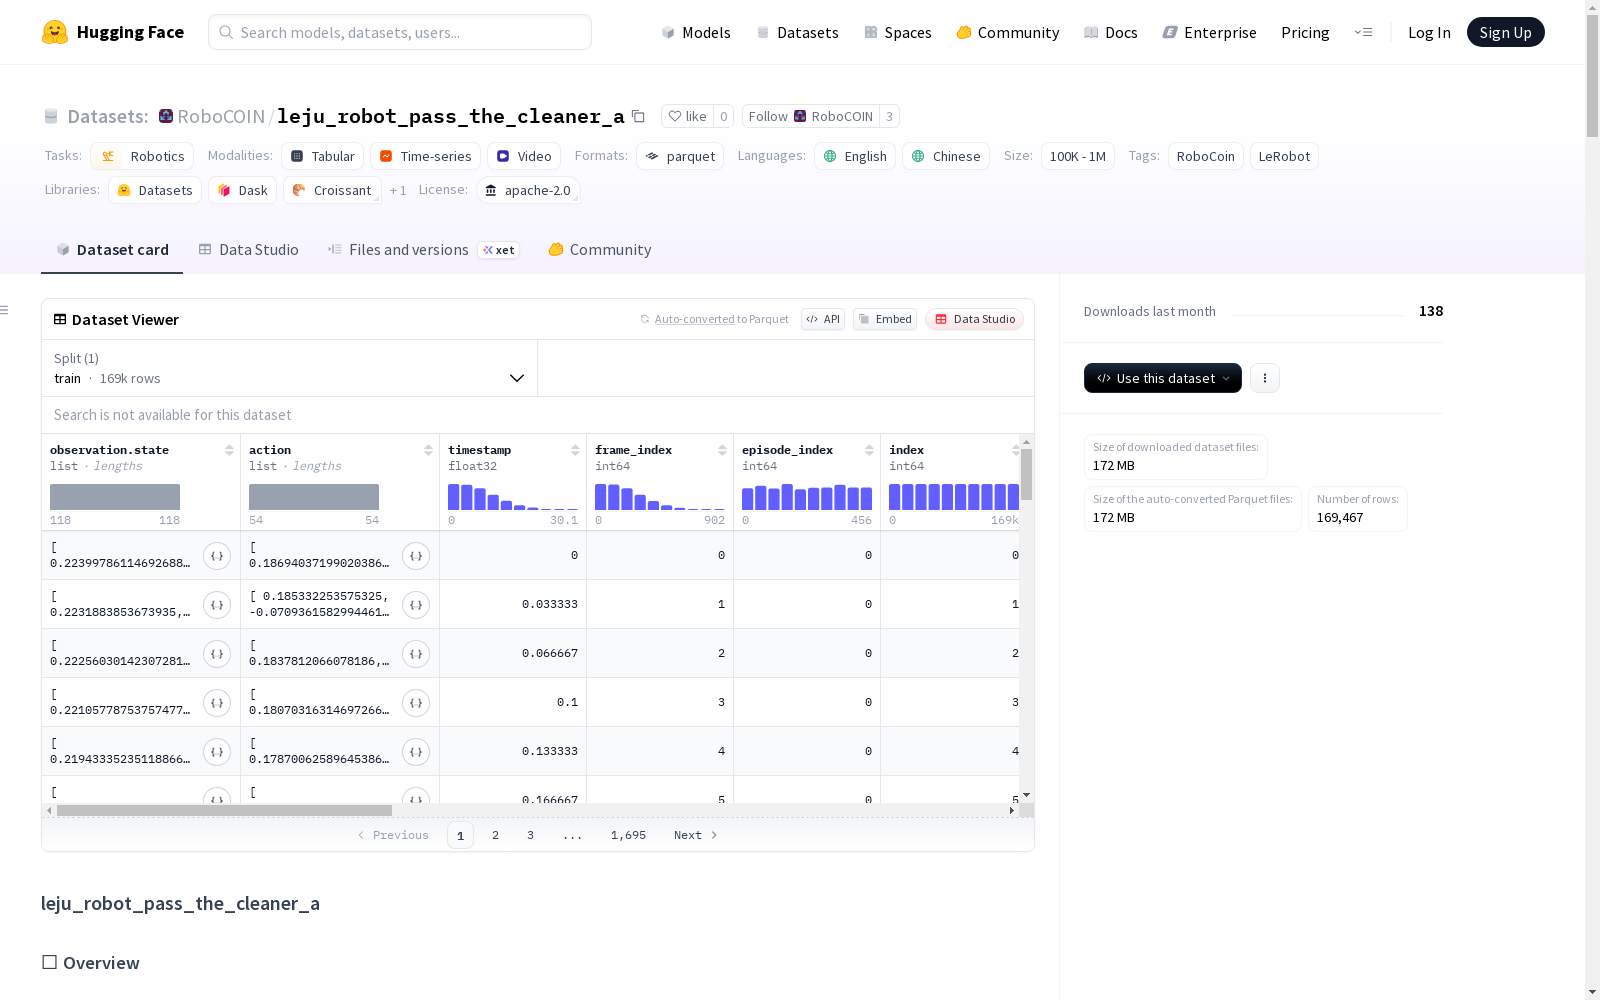The image size is (1600, 1000).
Task: Select the Chinese language tag
Action: click(946, 156)
